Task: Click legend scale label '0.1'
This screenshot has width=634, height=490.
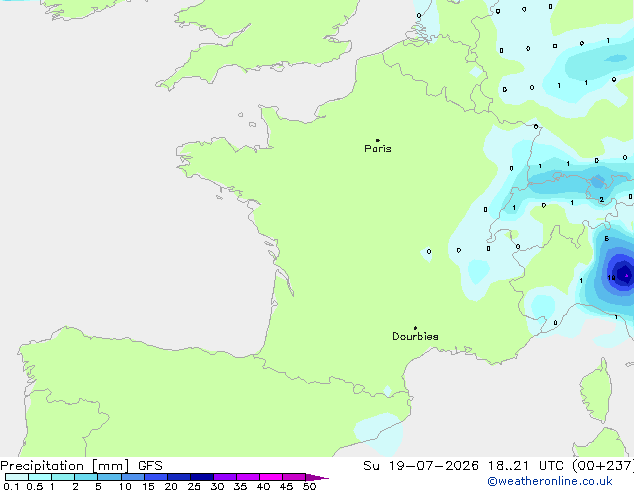Action: pyautogui.click(x=11, y=486)
